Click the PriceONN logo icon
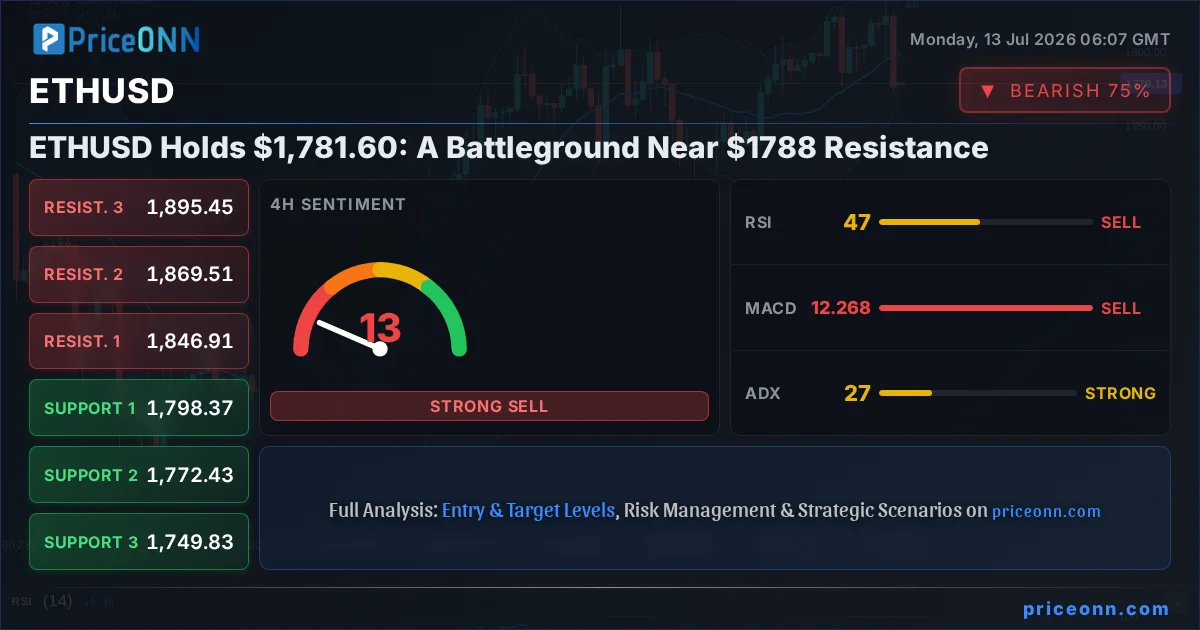This screenshot has height=630, width=1200. point(49,39)
